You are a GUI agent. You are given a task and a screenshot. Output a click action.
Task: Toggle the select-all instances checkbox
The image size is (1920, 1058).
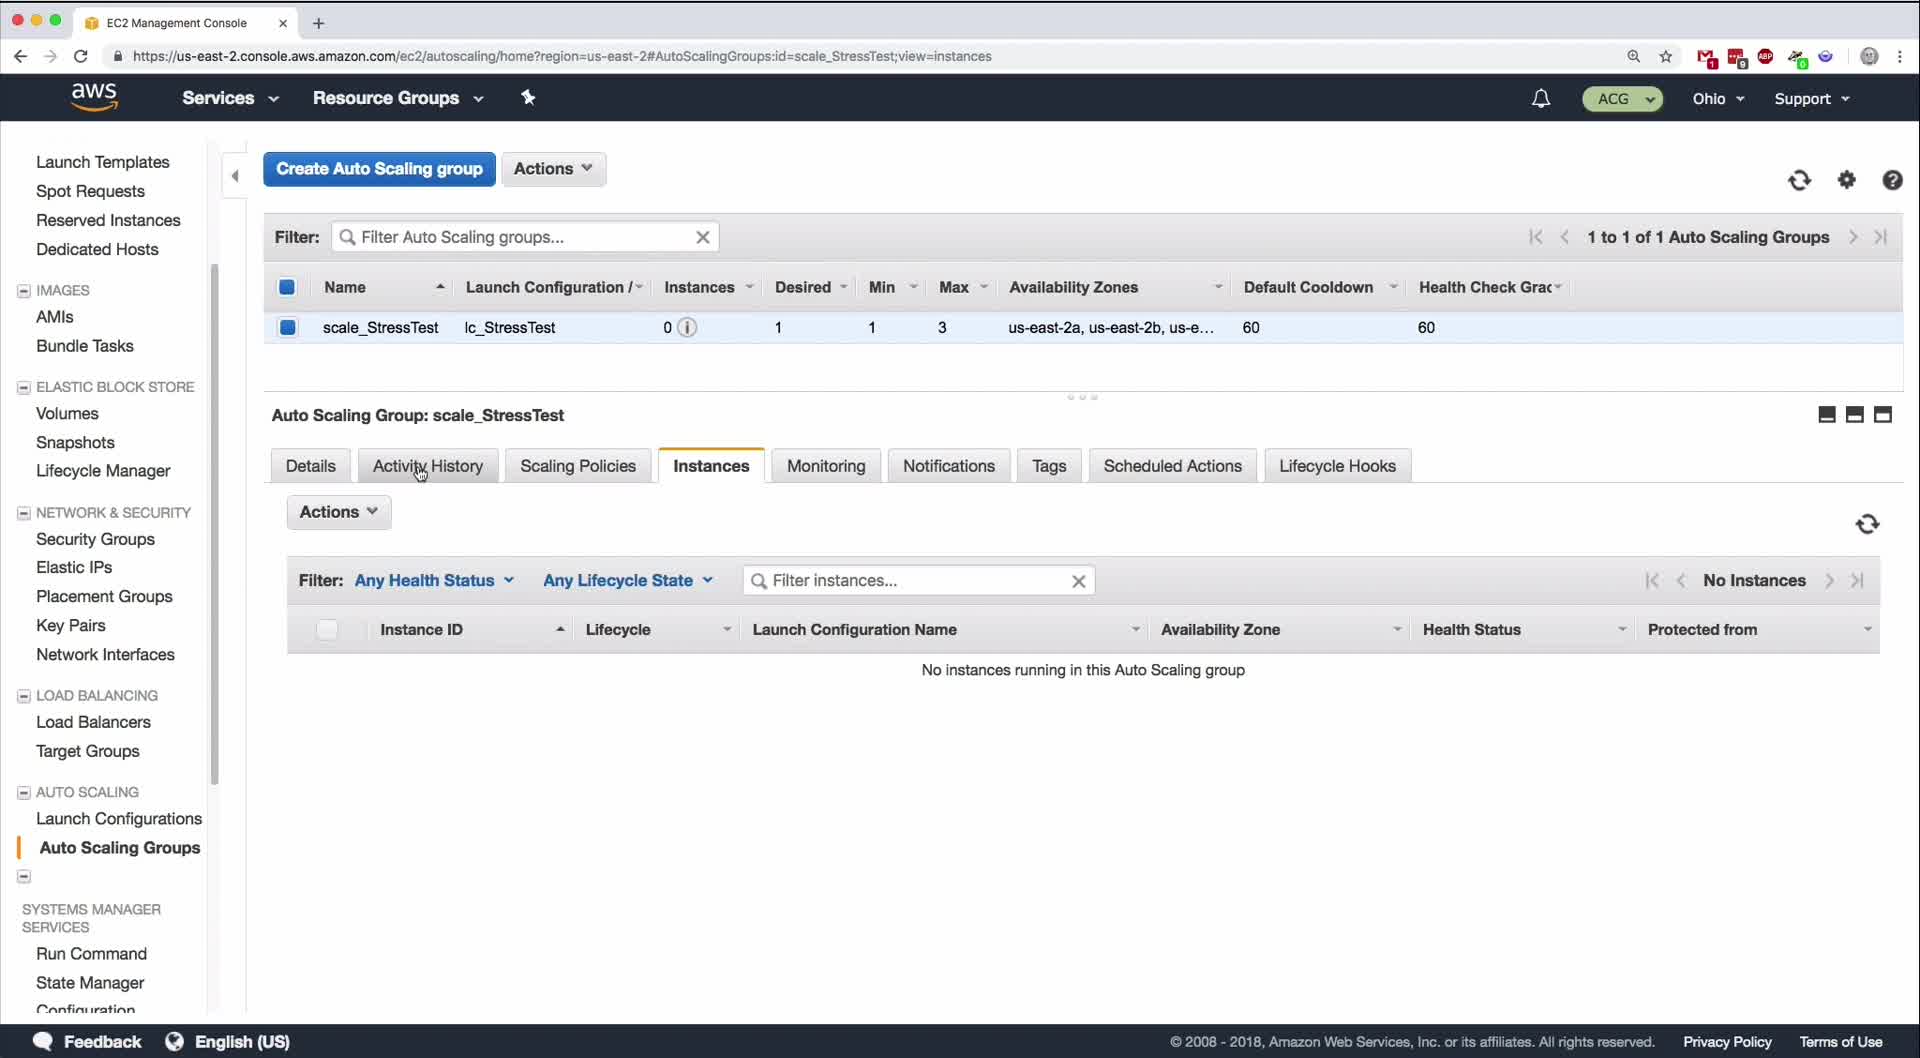tap(327, 630)
